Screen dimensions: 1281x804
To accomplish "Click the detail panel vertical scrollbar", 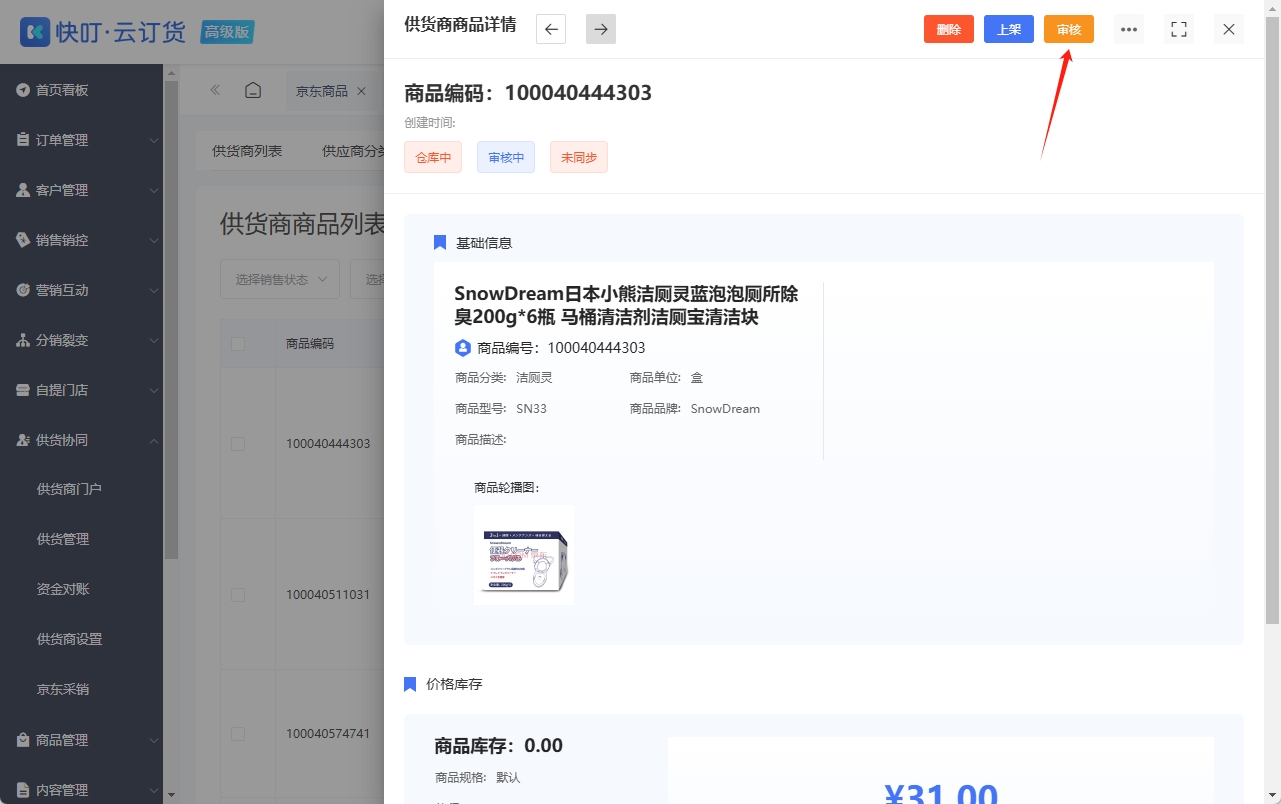I will click(1273, 320).
